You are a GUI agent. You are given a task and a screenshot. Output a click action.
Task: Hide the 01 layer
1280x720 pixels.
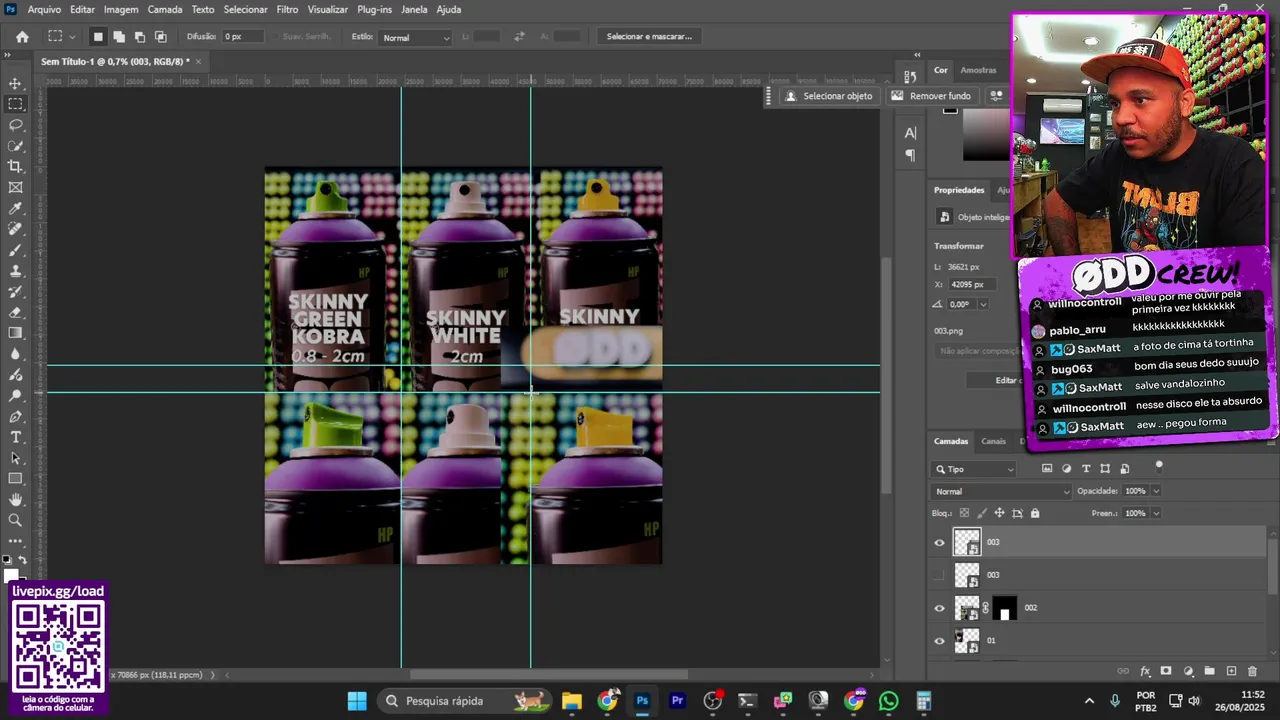[x=939, y=641]
